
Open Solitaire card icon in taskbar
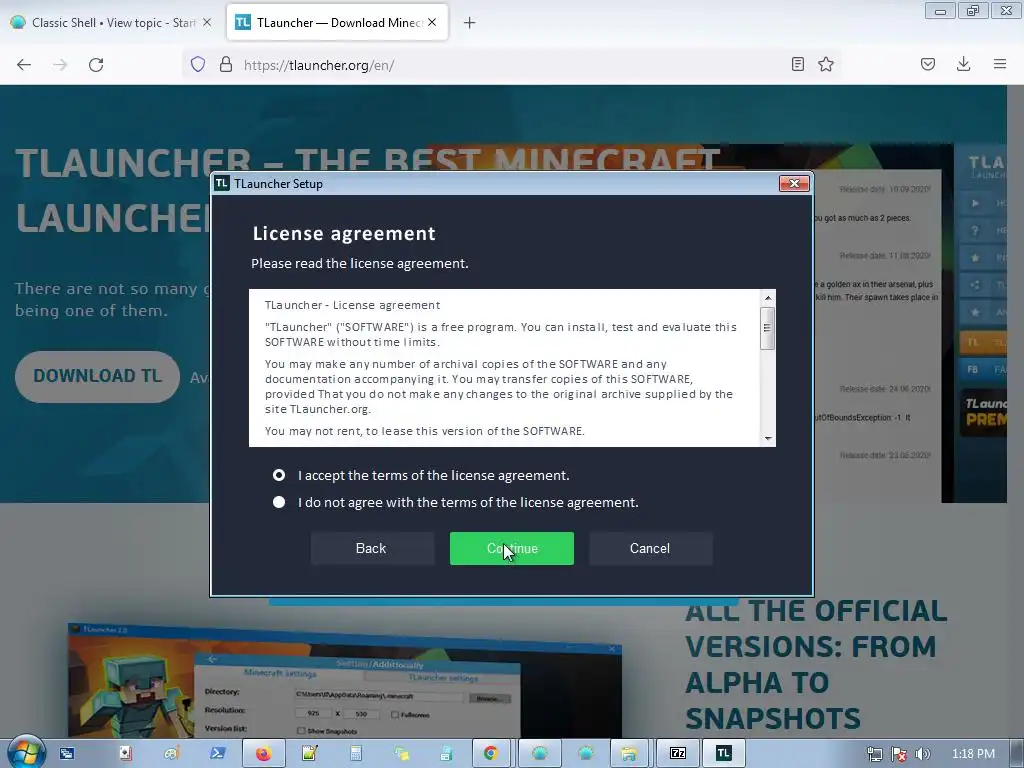pos(125,754)
